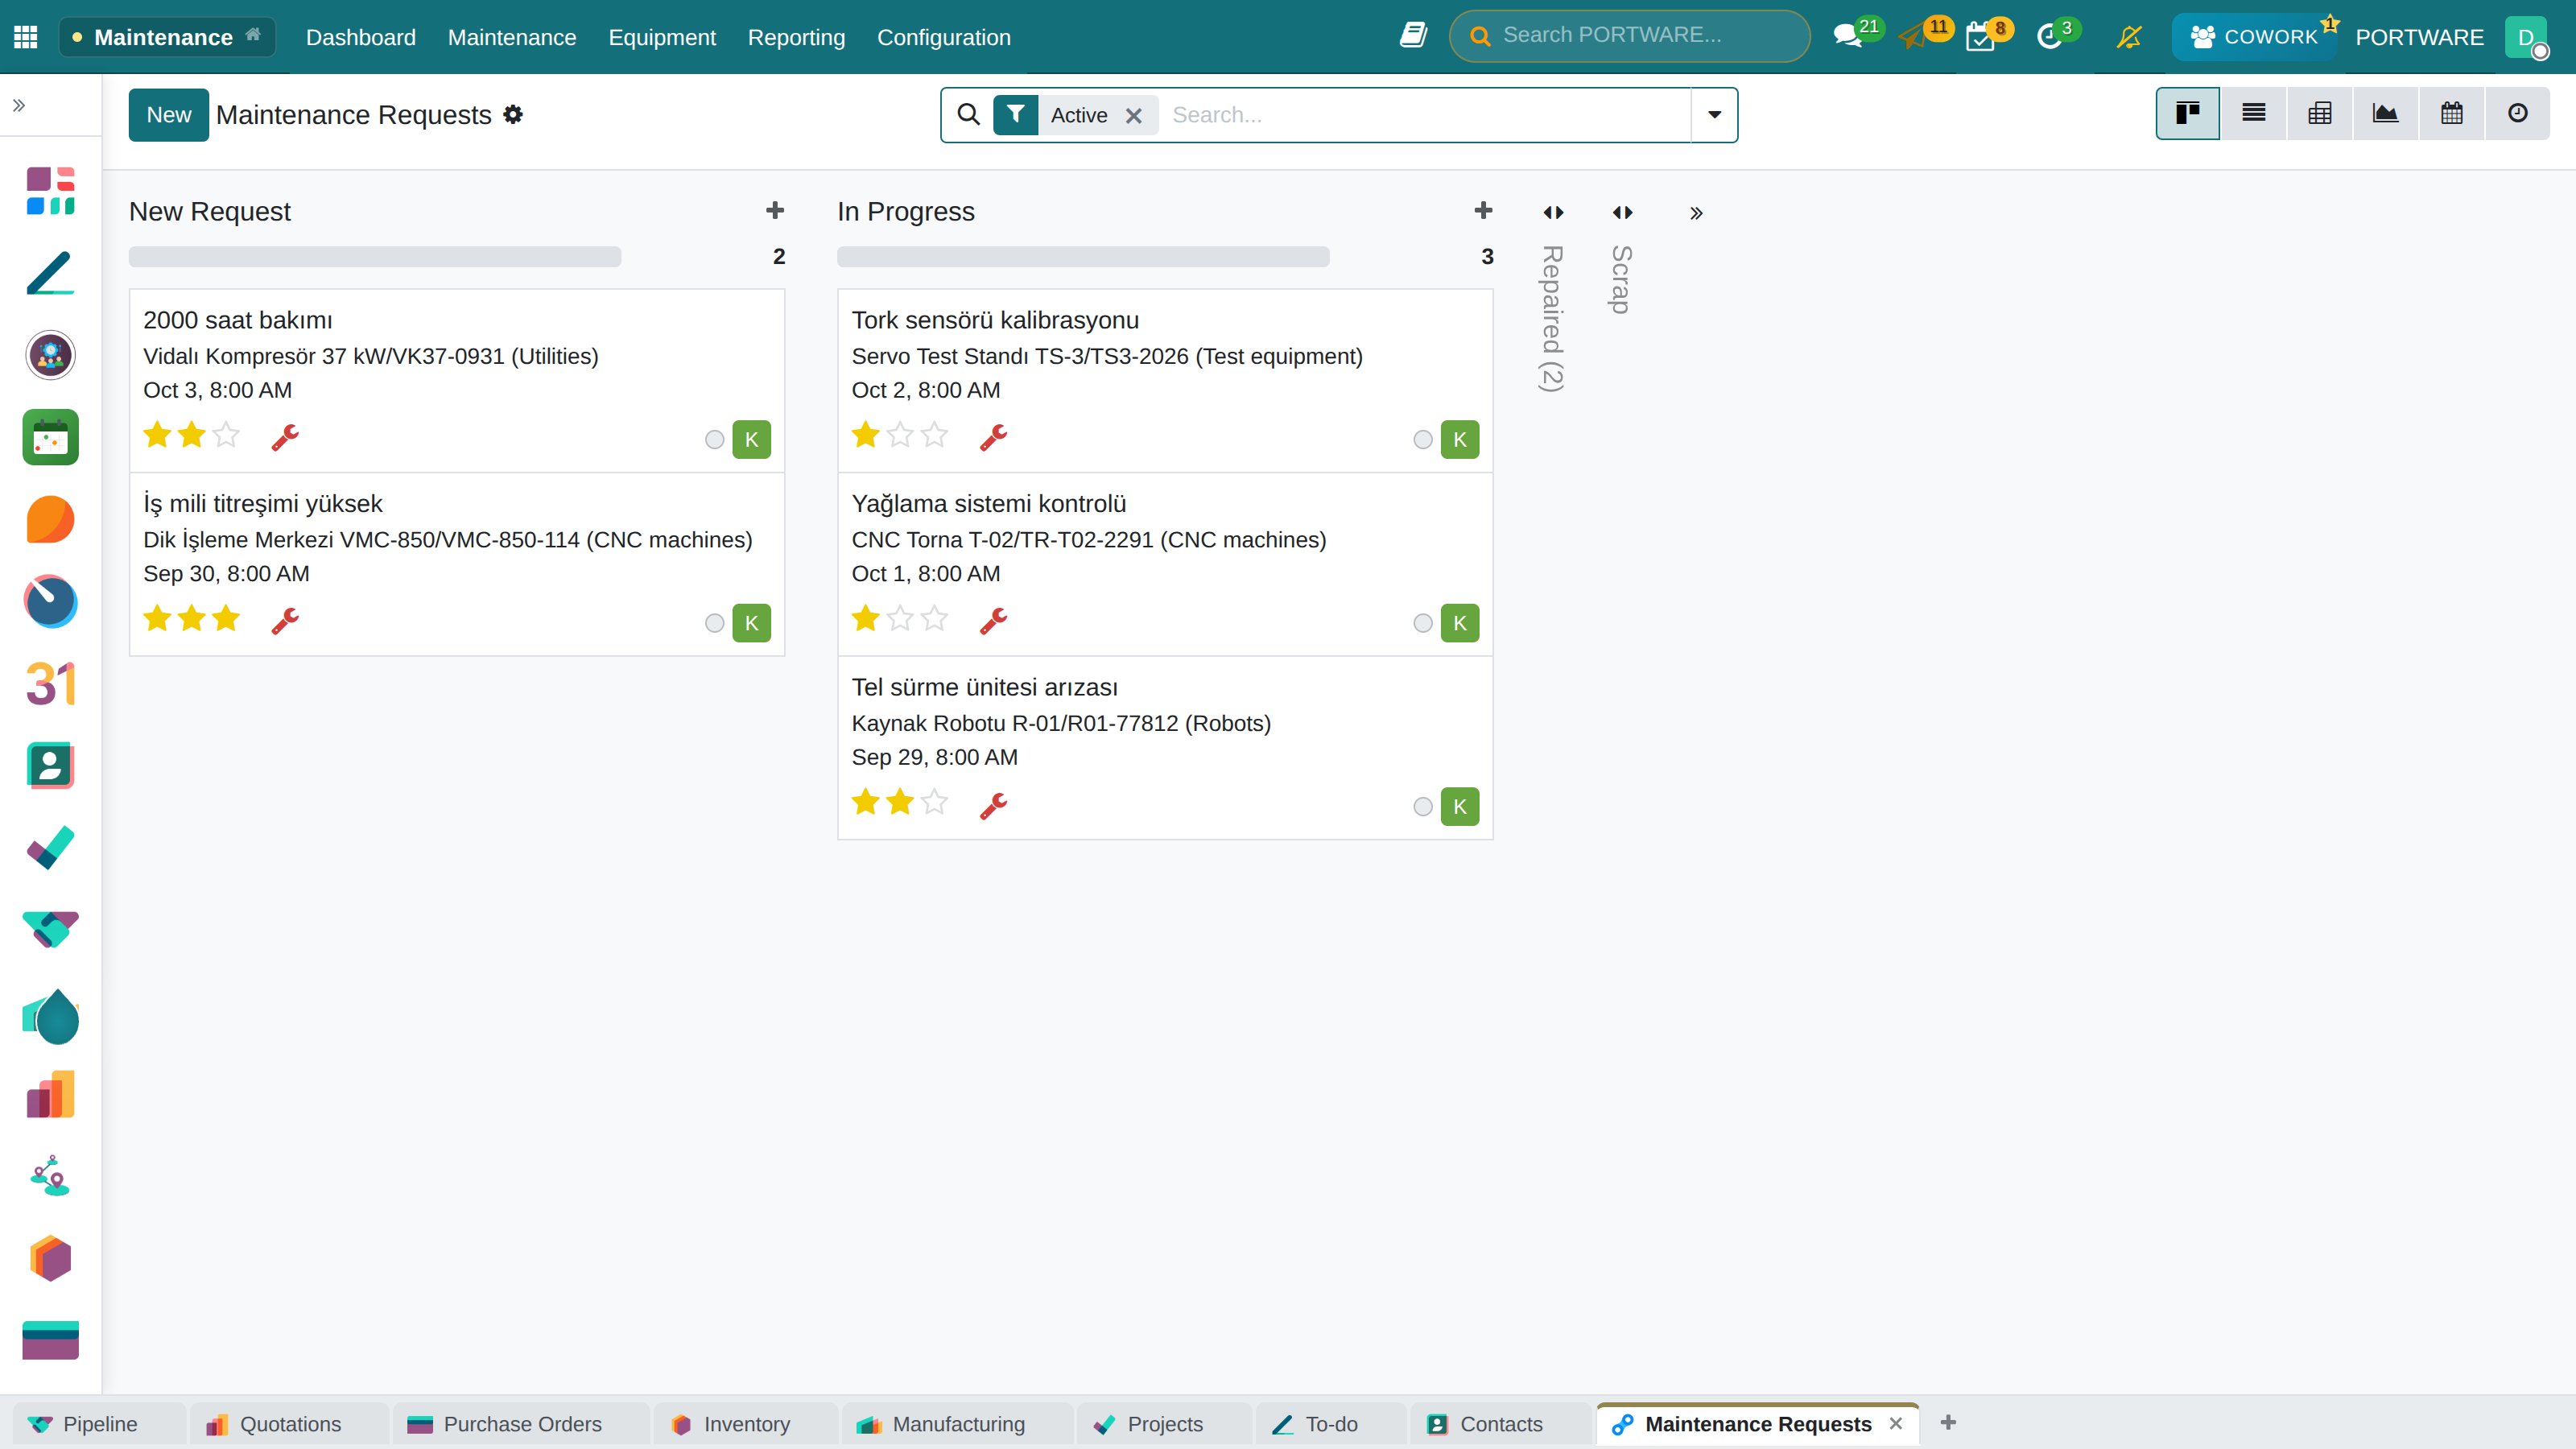
Task: Show the graph view
Action: coord(2385,114)
